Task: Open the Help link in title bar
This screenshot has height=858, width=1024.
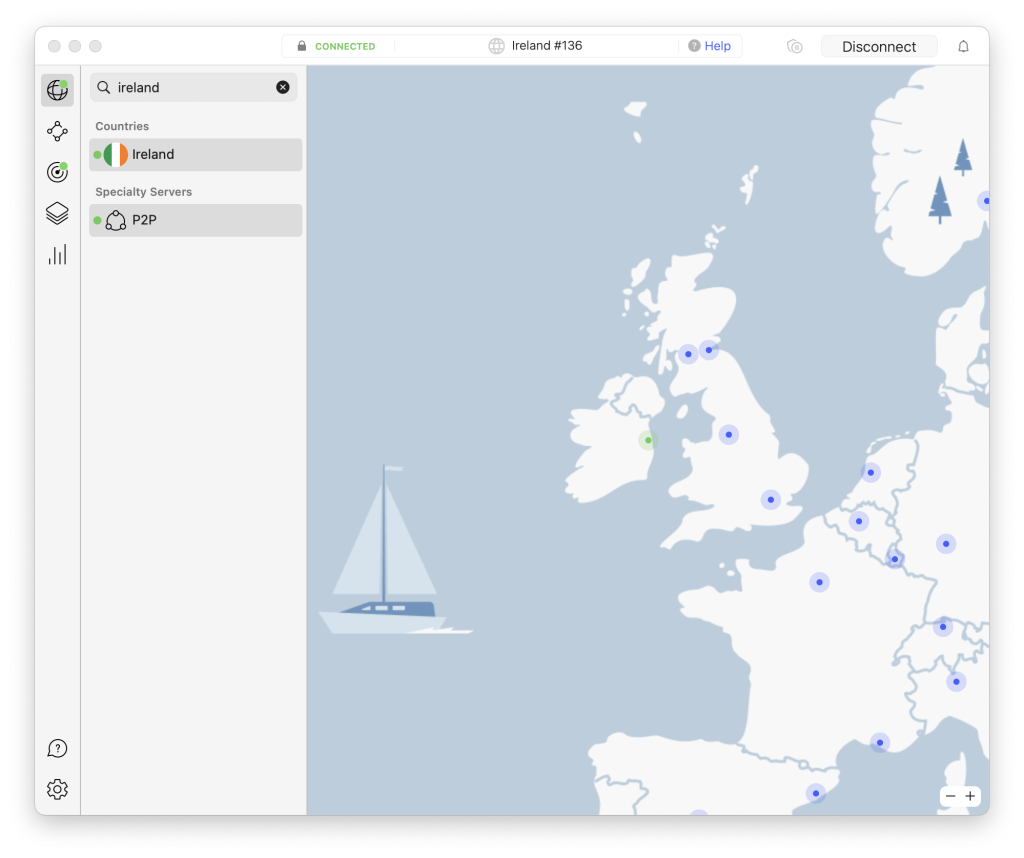Action: coord(717,46)
